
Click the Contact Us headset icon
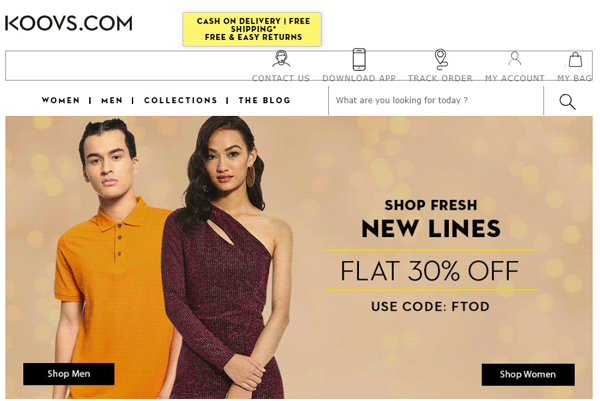coord(281,59)
